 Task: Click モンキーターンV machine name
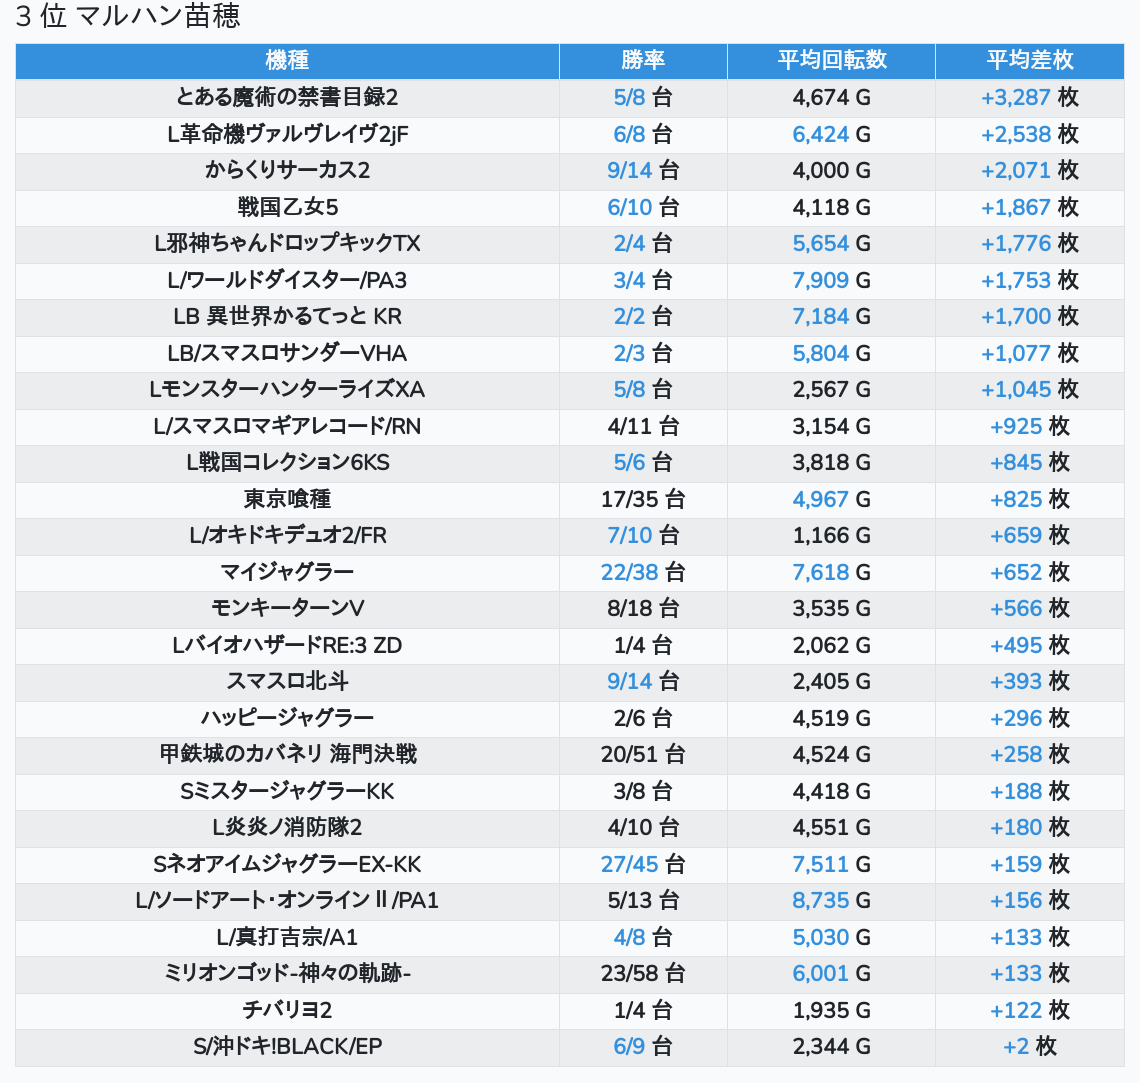click(x=287, y=609)
